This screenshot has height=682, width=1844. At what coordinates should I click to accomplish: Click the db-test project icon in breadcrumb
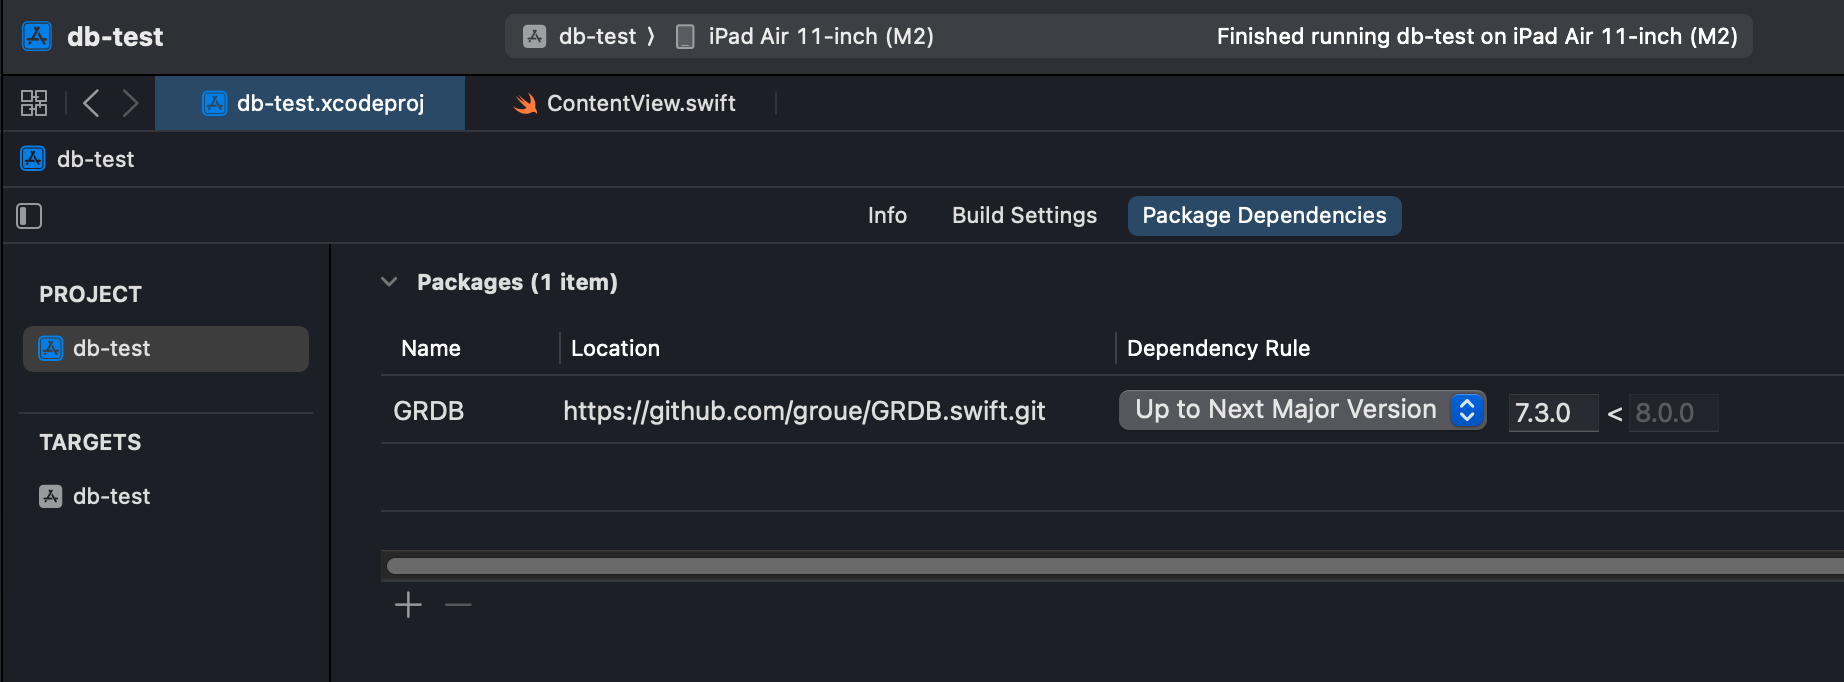coord(33,159)
